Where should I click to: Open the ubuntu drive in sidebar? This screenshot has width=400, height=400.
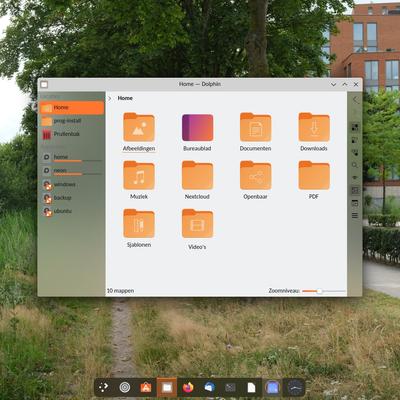[72, 211]
